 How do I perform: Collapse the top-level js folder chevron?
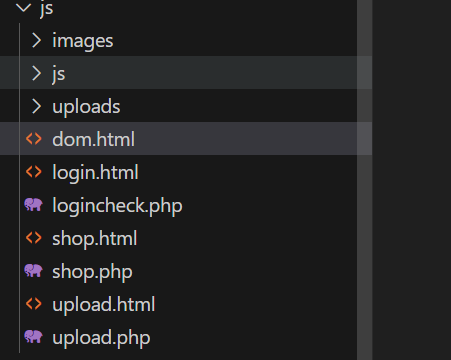[23, 8]
